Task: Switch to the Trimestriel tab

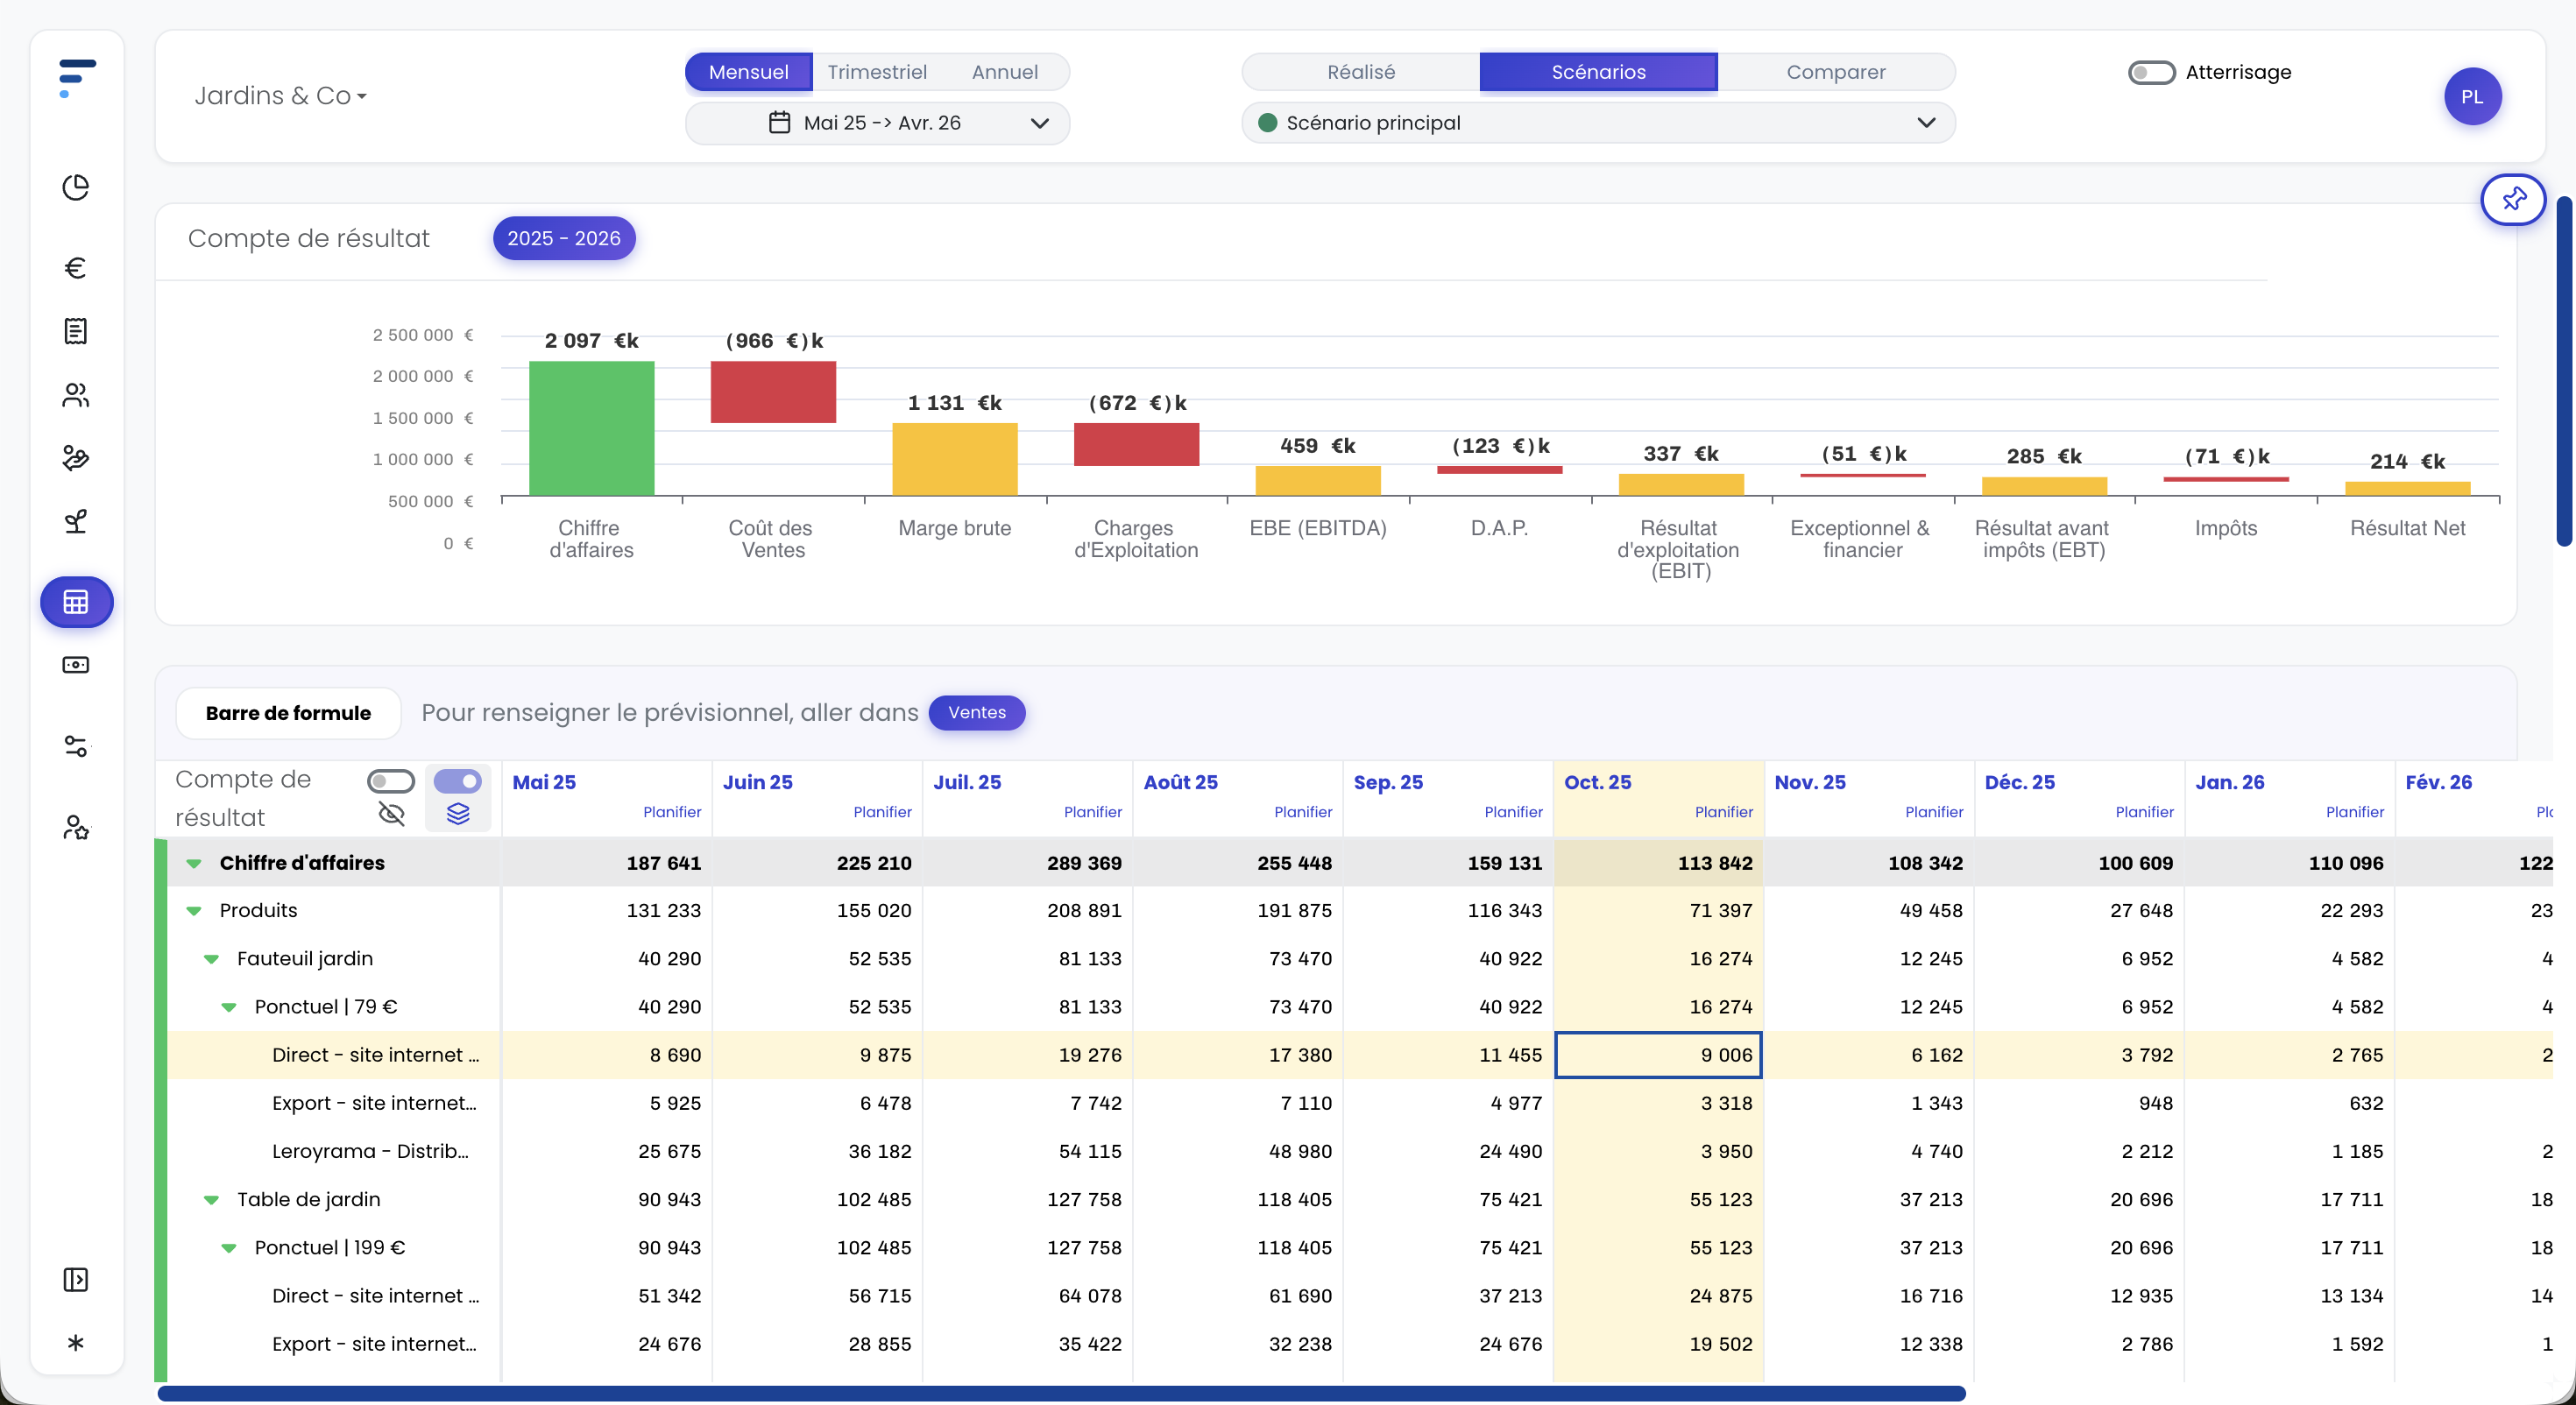Action: pos(876,72)
